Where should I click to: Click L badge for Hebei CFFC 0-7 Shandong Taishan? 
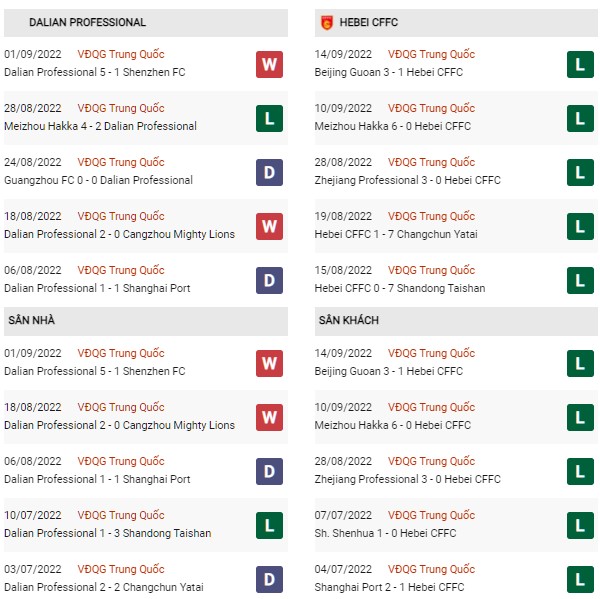coord(580,280)
